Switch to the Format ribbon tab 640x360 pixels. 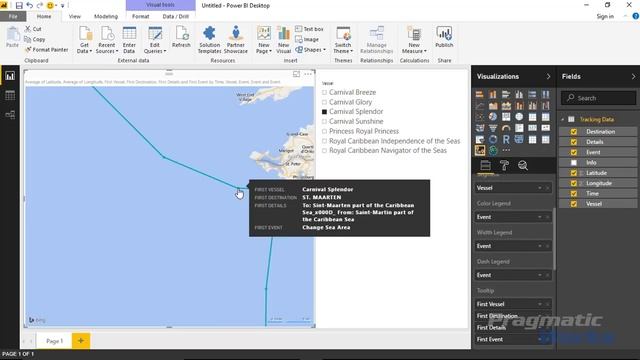click(x=140, y=16)
